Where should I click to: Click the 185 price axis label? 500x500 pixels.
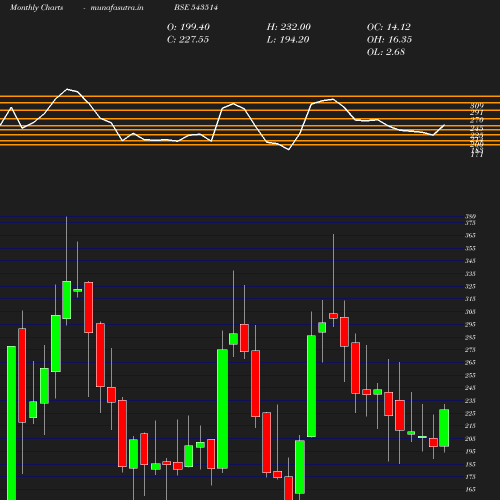pos(470,465)
